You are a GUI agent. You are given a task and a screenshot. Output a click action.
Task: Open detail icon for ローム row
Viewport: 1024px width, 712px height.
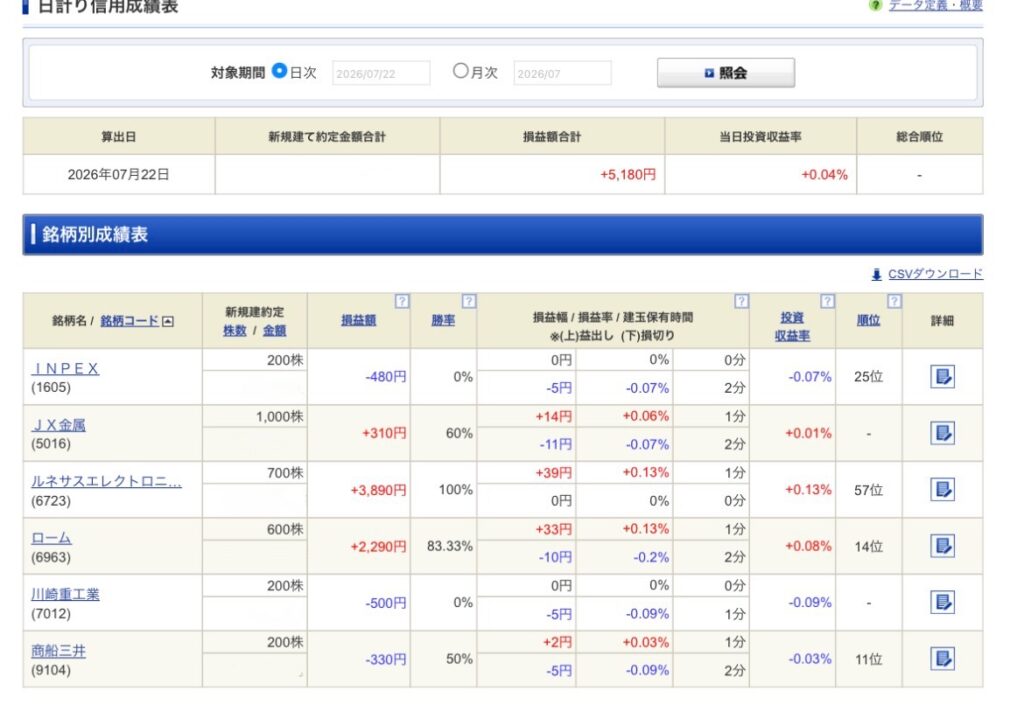942,546
